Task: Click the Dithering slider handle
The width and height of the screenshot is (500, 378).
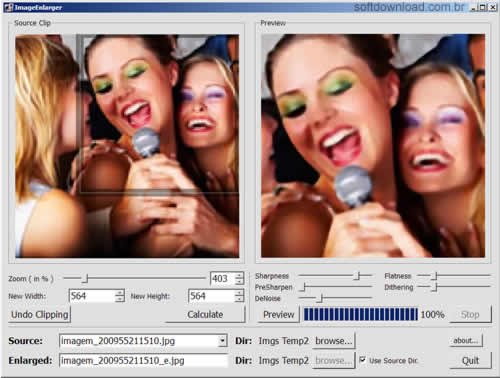Action: pos(434,287)
